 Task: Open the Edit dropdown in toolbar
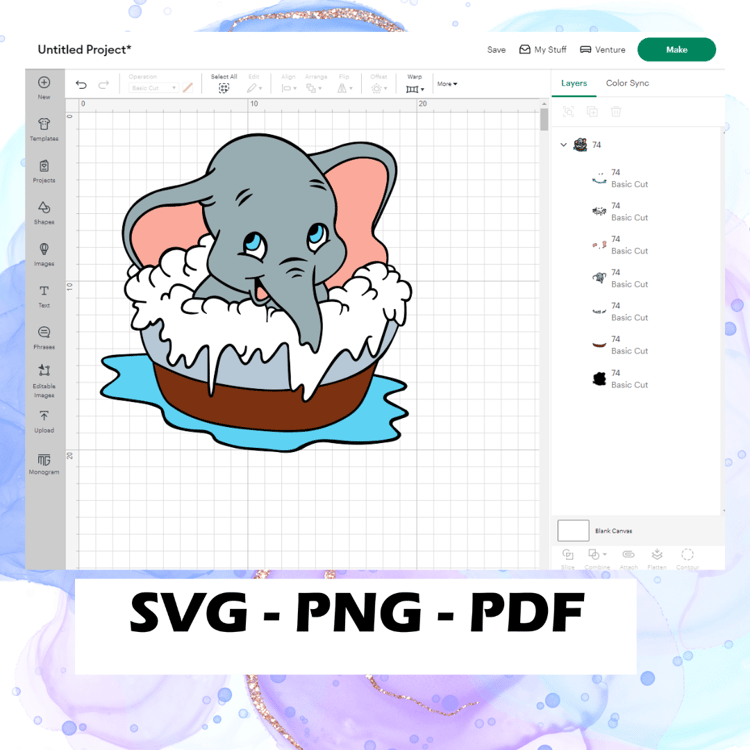tap(254, 88)
